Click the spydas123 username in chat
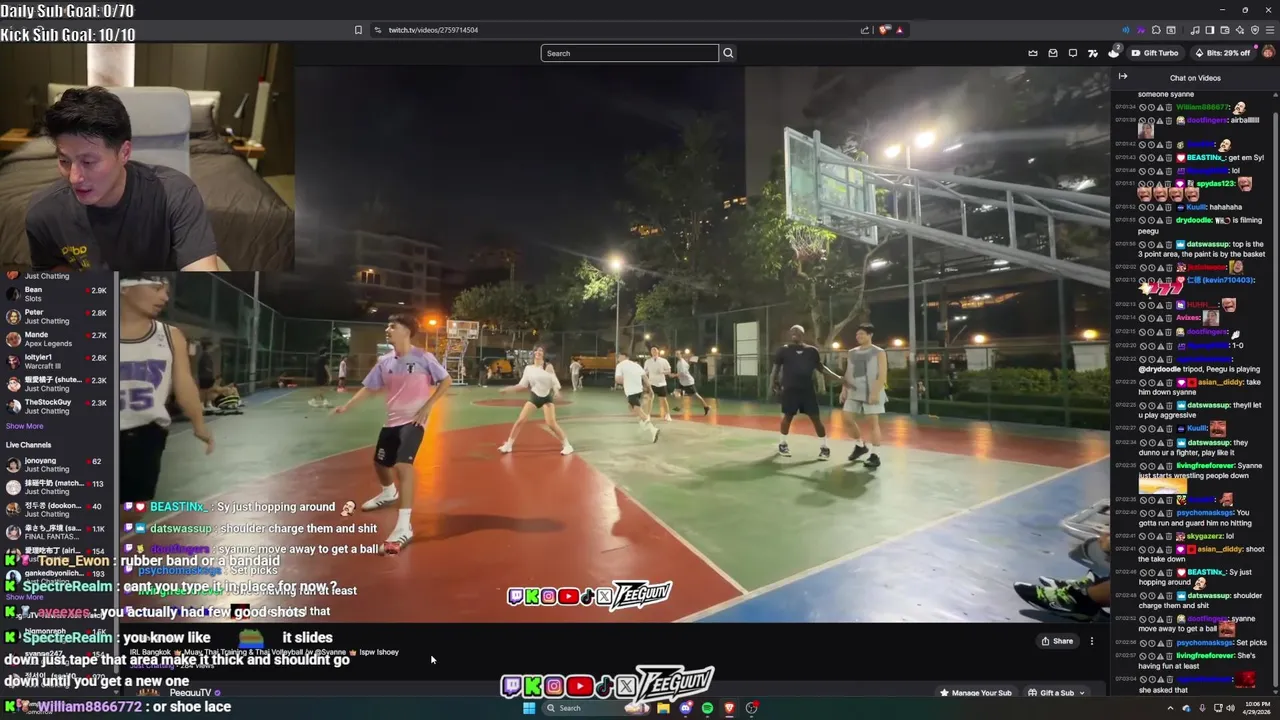The image size is (1280, 720). click(x=1216, y=185)
